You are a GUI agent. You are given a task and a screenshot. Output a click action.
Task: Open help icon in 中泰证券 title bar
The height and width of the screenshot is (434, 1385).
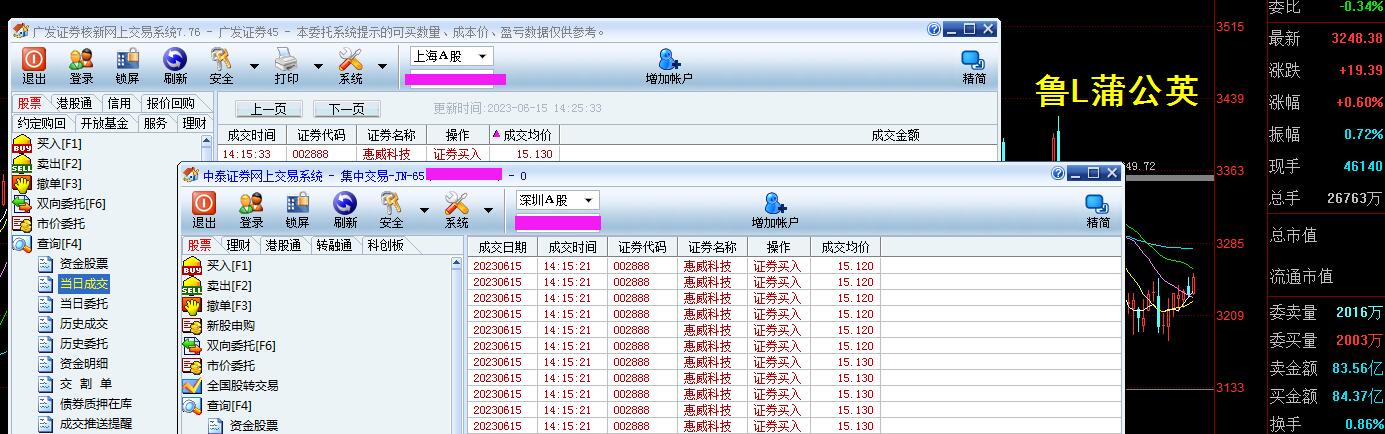tap(1058, 174)
